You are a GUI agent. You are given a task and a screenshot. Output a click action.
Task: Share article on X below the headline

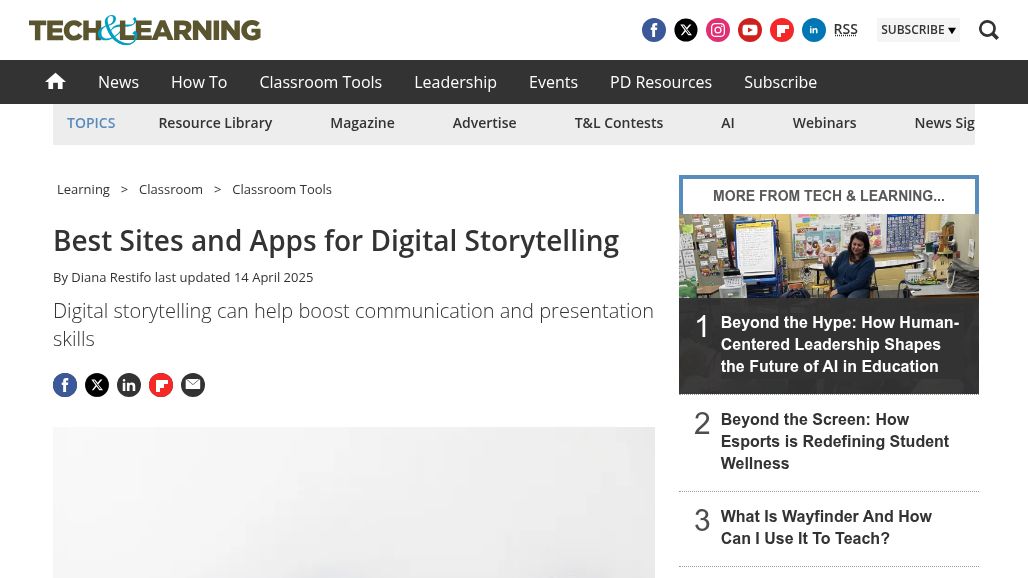(x=97, y=385)
